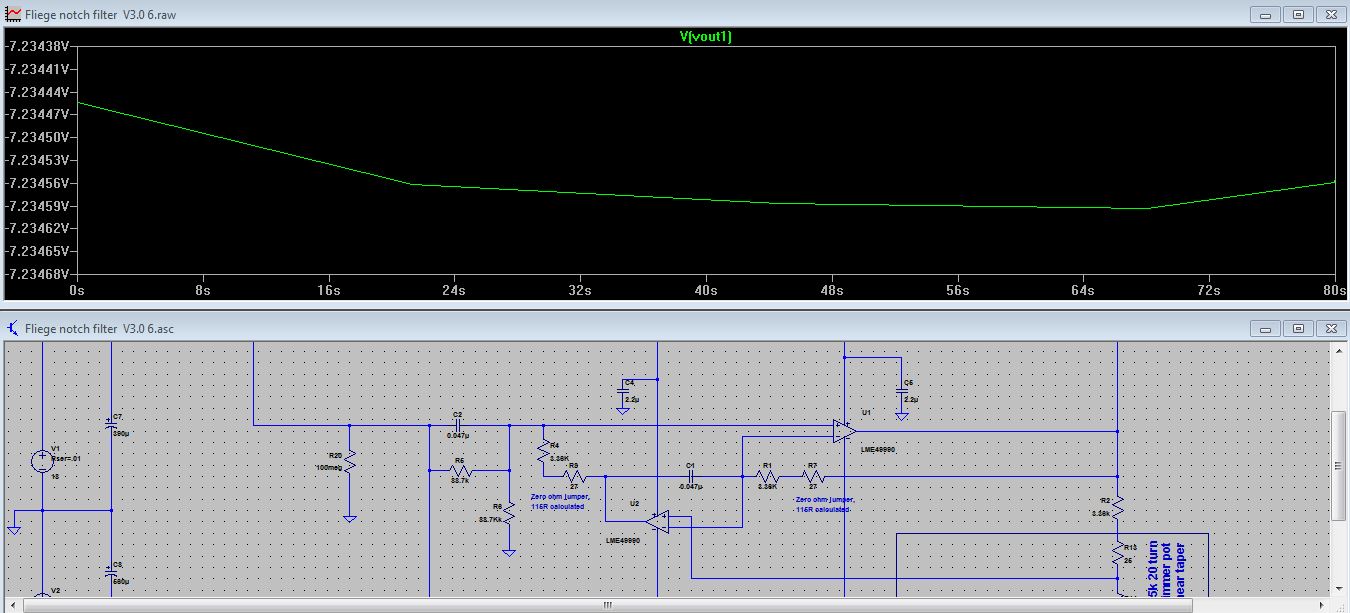Click the schematic window transistor title icon
This screenshot has height=613, width=1350.
tap(14, 327)
